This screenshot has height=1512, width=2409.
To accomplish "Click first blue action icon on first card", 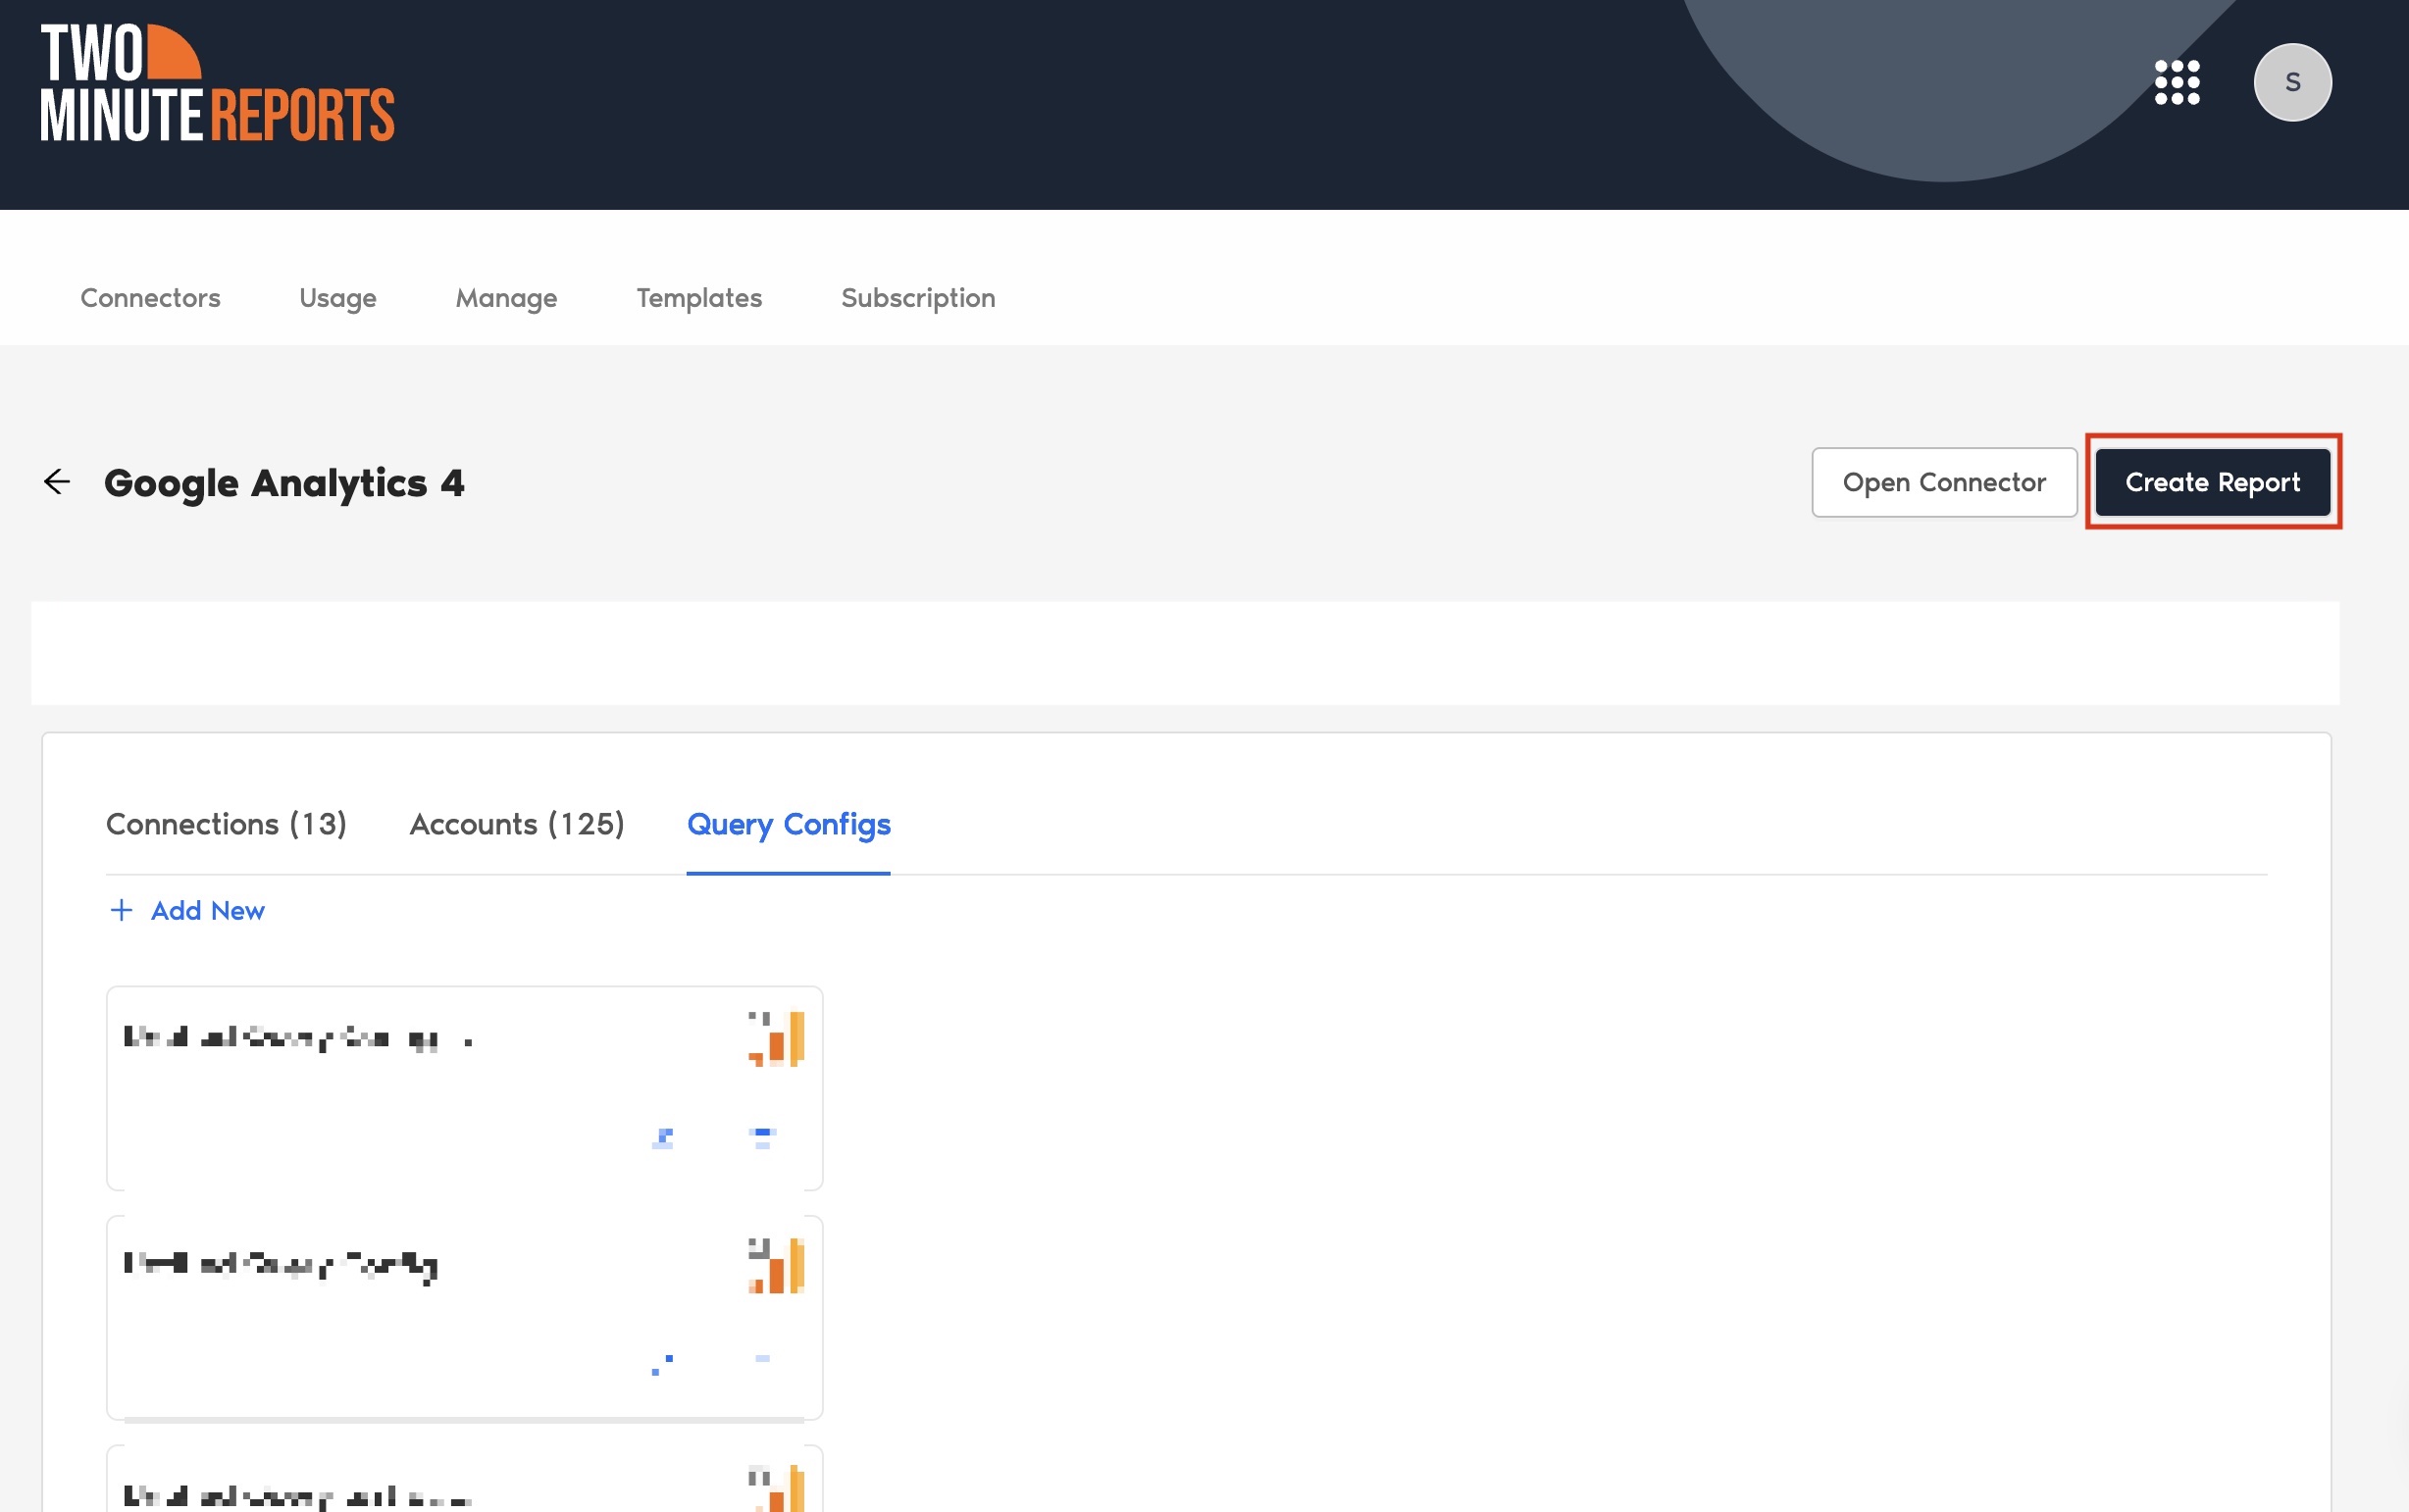I will [x=662, y=1138].
